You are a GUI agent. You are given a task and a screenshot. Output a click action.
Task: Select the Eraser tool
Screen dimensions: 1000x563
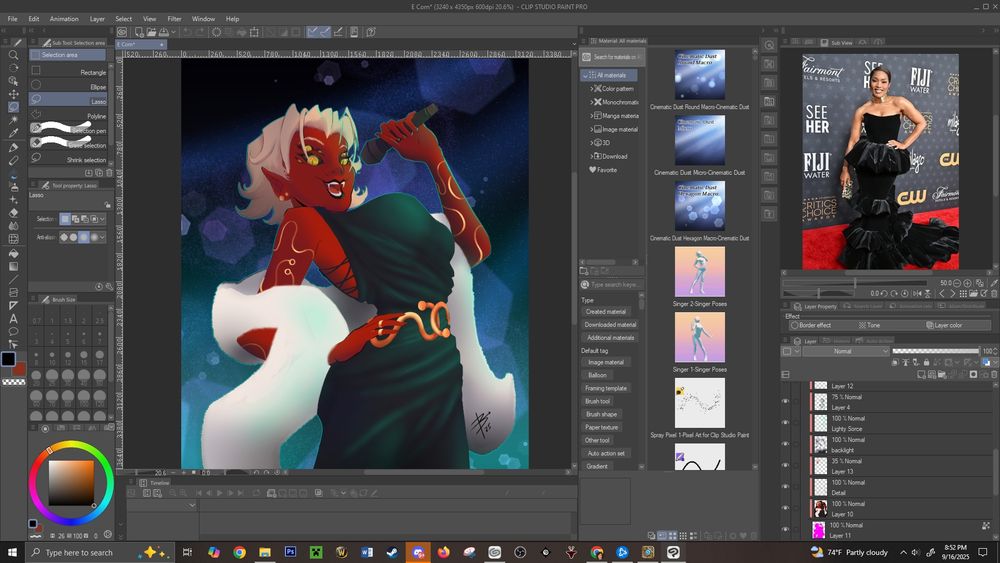[13, 212]
